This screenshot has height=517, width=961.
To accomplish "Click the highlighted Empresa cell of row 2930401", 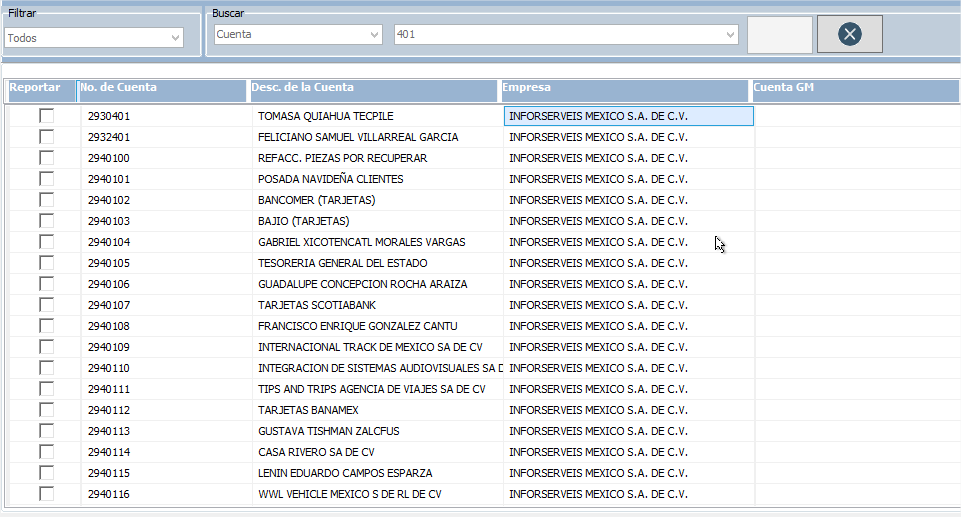I will tap(628, 116).
